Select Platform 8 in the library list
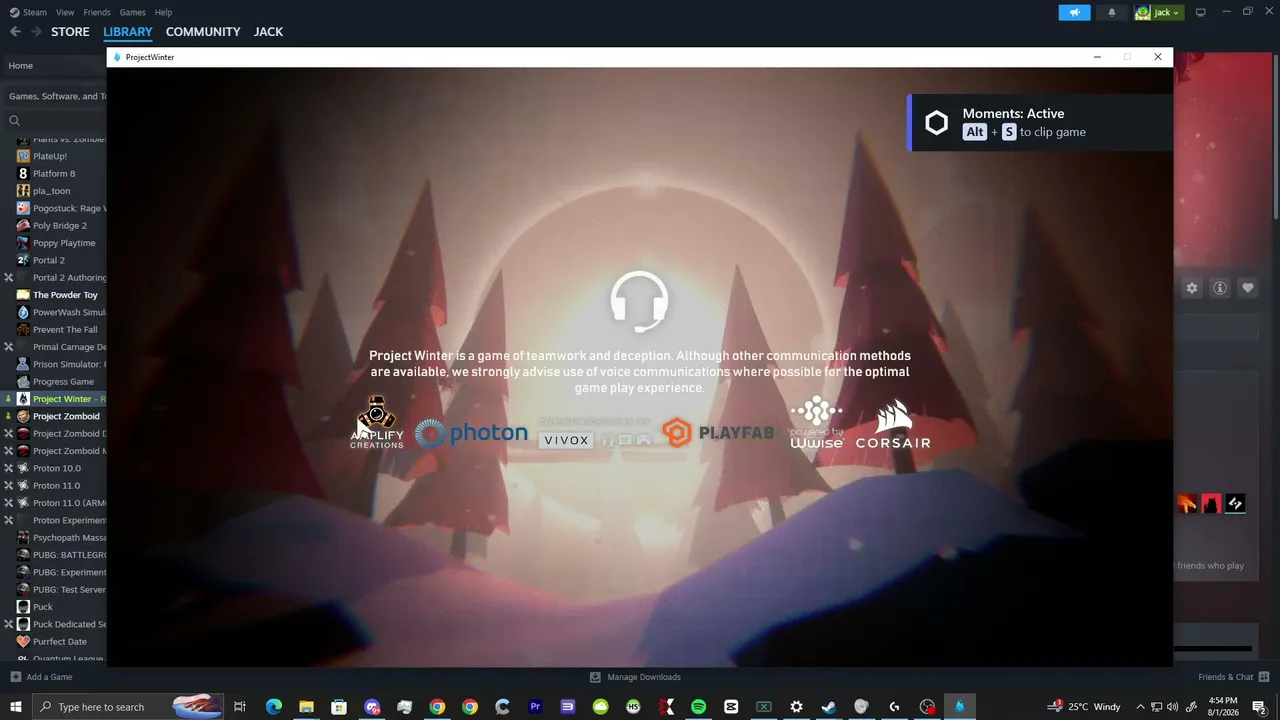Viewport: 1280px width, 720px height. point(54,174)
